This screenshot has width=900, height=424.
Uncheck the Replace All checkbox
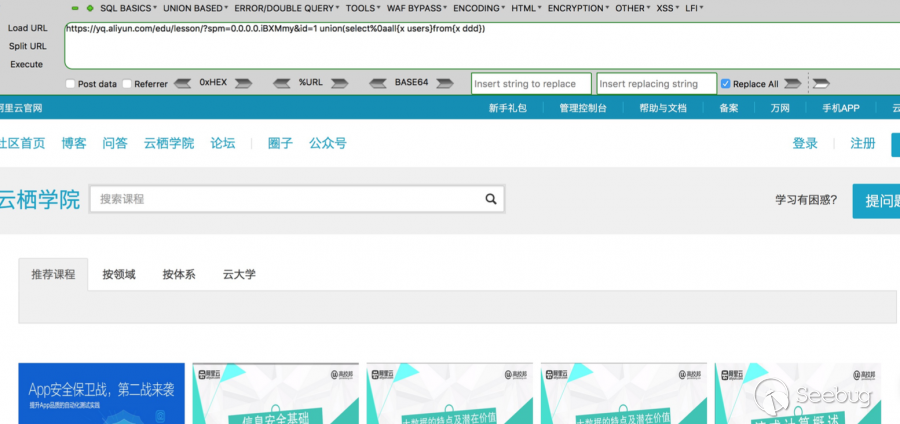(x=725, y=84)
